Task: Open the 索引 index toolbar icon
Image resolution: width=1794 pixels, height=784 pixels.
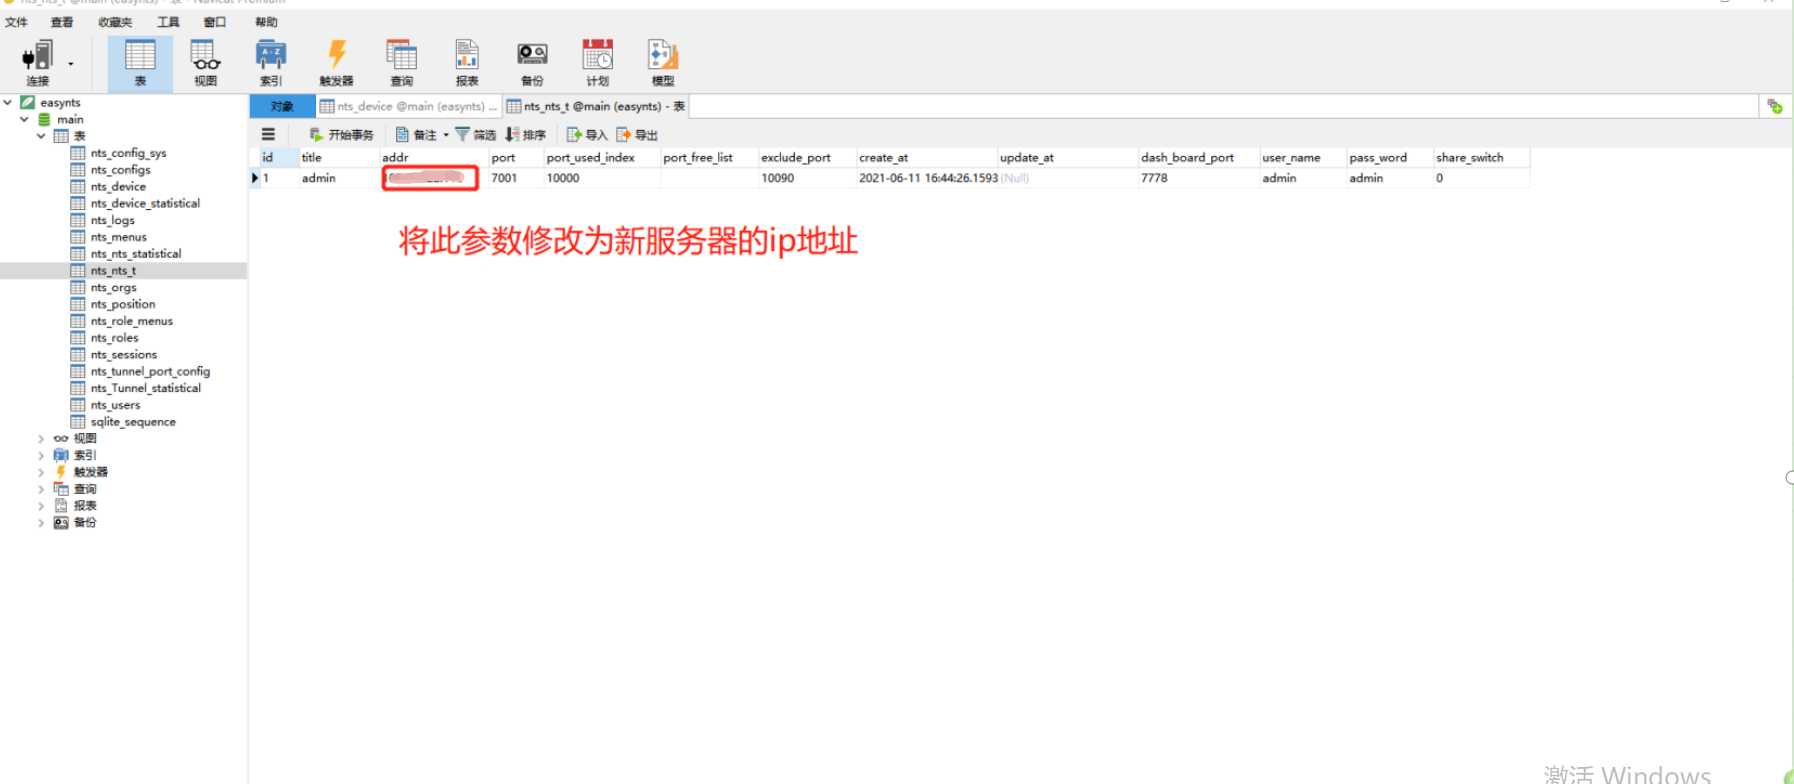Action: [x=271, y=63]
